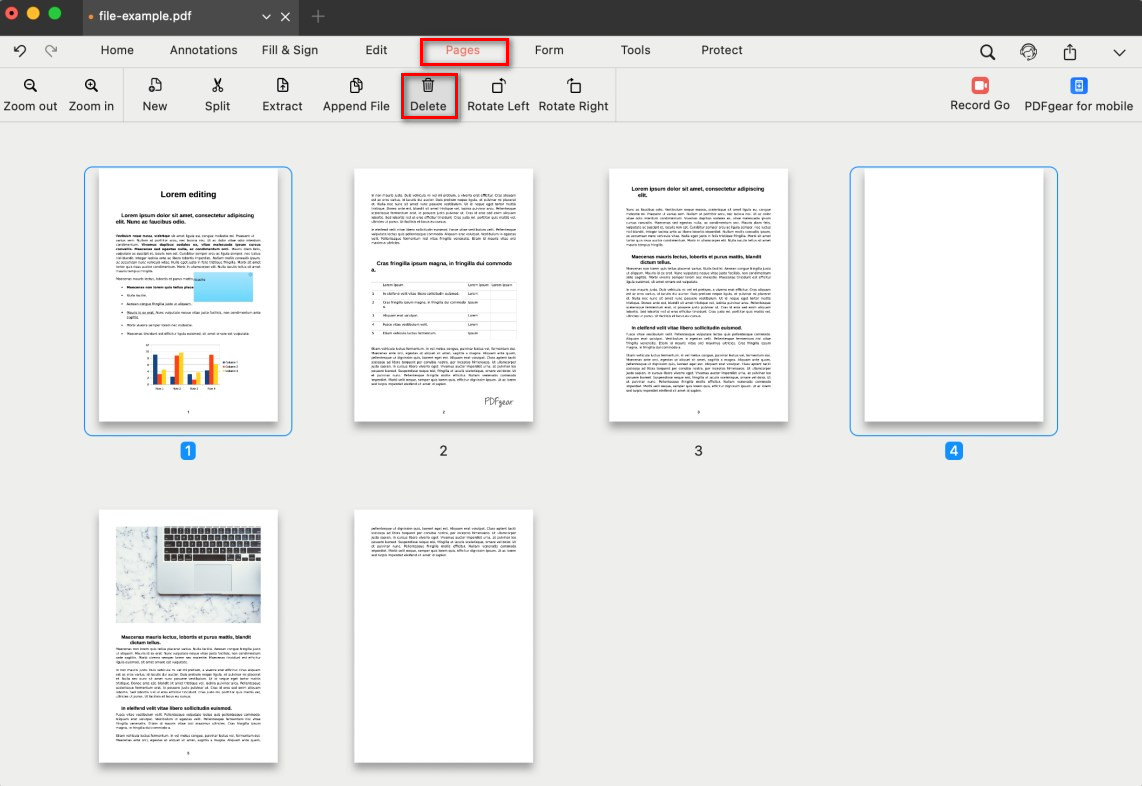Click the undo arrow button

20,50
